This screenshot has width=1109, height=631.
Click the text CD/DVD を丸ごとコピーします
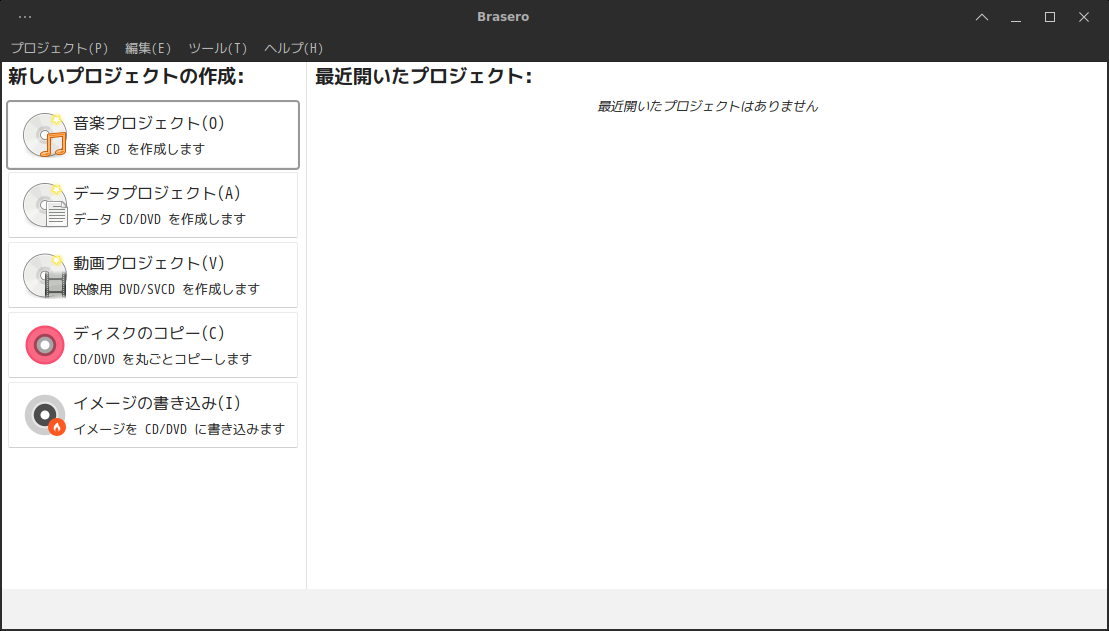[163, 359]
